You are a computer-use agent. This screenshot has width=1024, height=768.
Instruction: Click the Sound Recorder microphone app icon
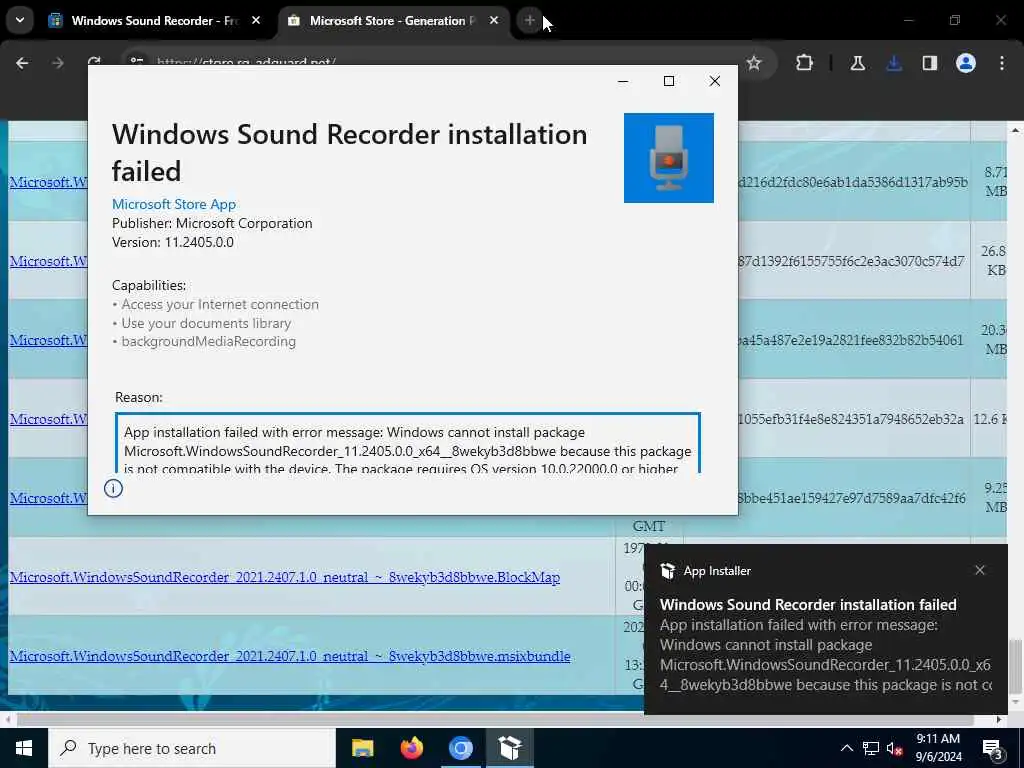click(x=669, y=158)
